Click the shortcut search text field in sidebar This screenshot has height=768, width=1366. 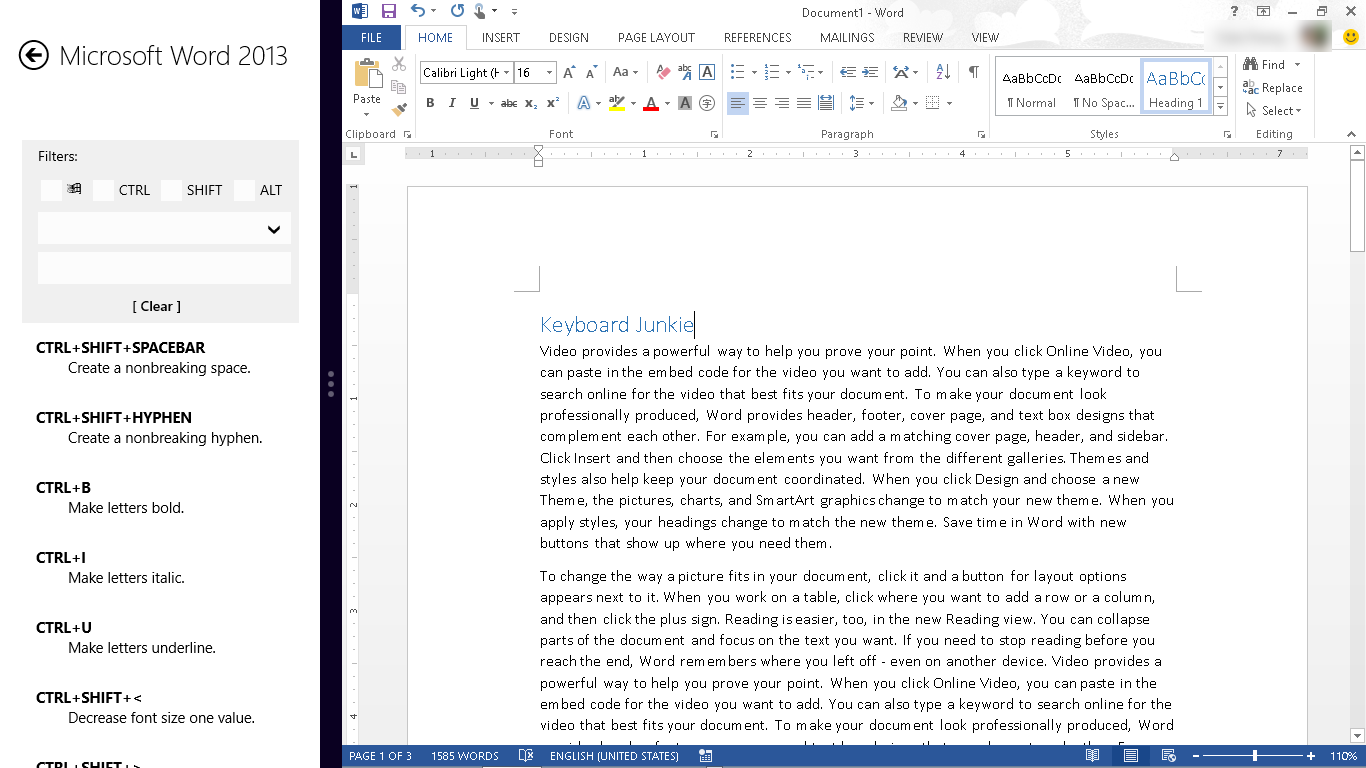click(164, 268)
